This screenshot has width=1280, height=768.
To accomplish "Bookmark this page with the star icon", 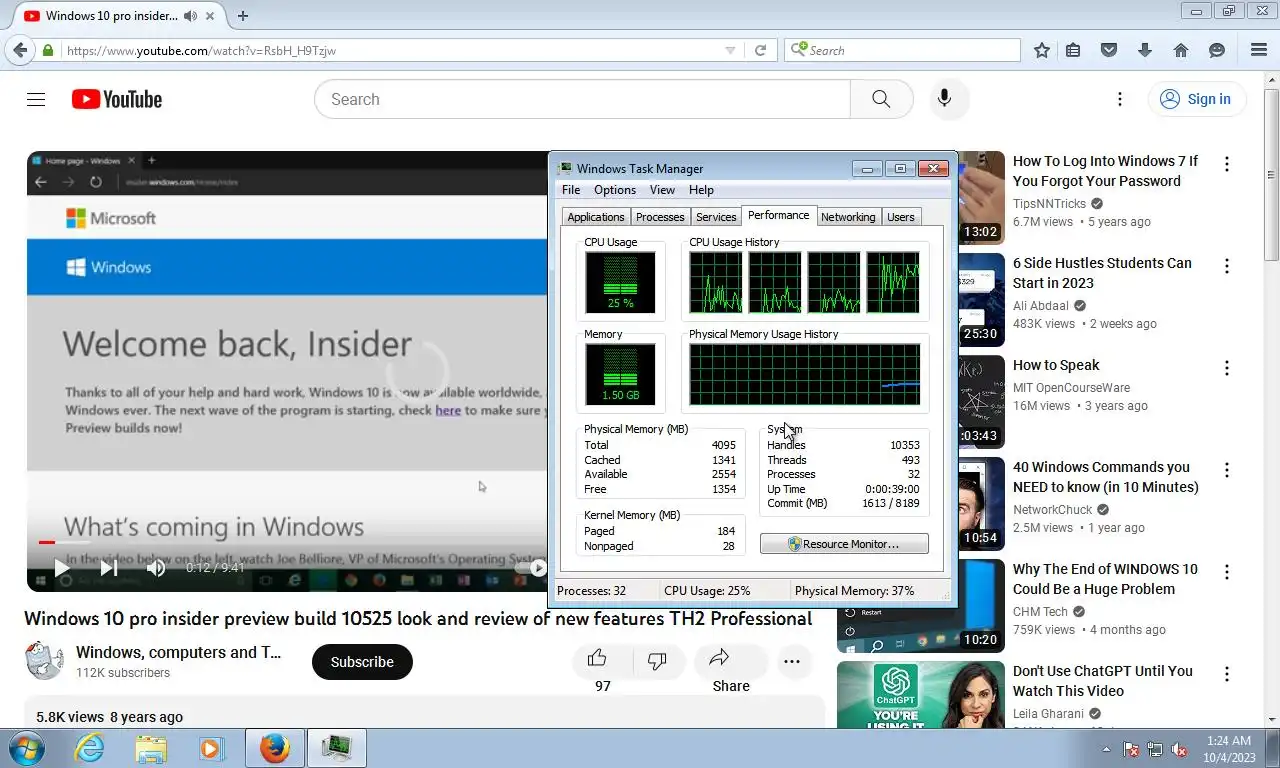I will pos(1042,50).
